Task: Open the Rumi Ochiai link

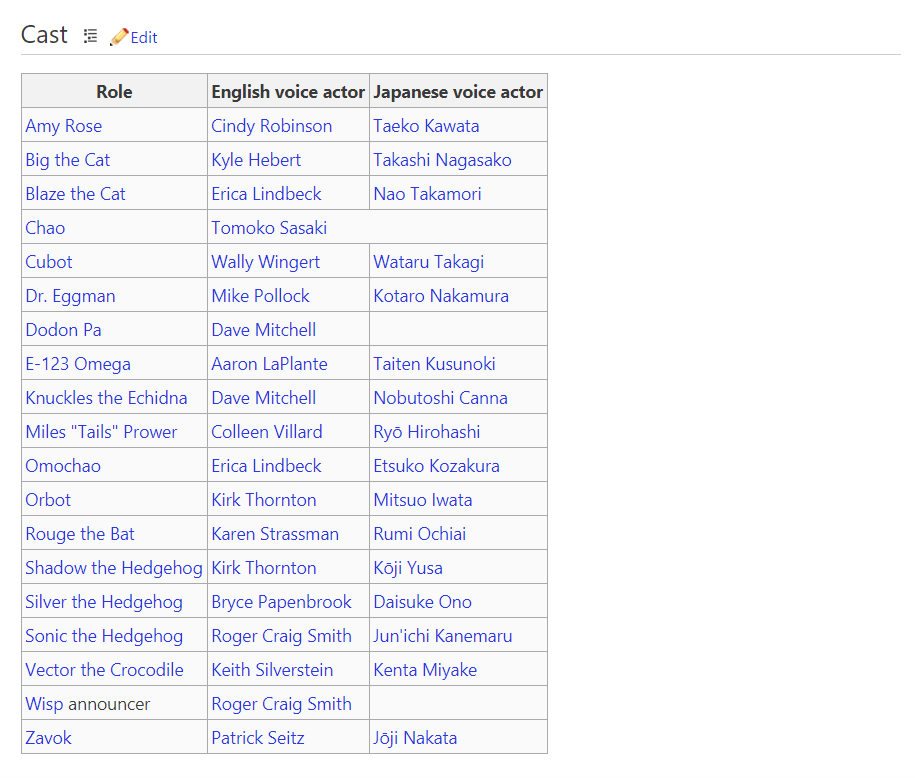Action: [x=420, y=534]
